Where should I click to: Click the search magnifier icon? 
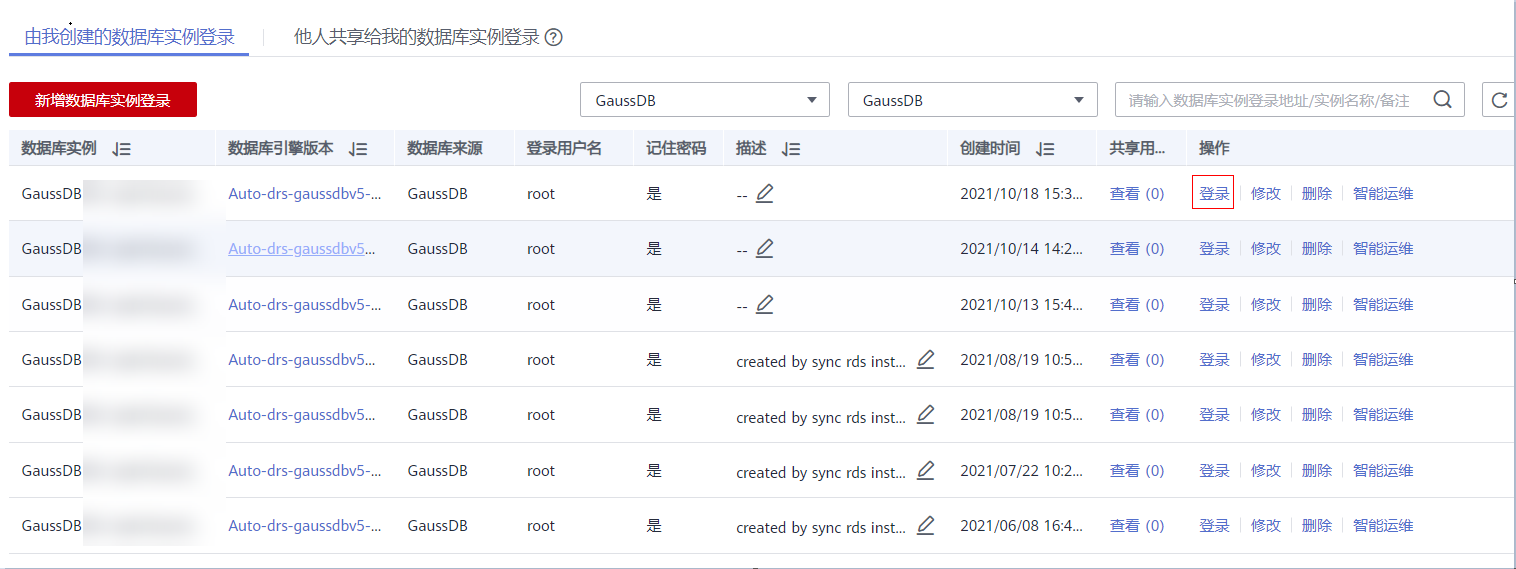tap(1443, 100)
